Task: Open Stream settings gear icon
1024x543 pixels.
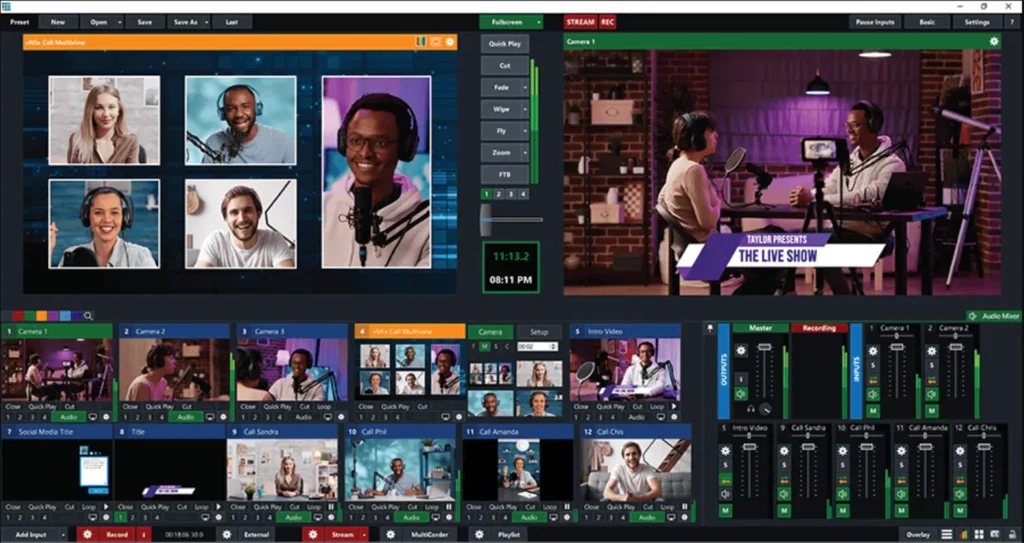Action: coord(313,535)
